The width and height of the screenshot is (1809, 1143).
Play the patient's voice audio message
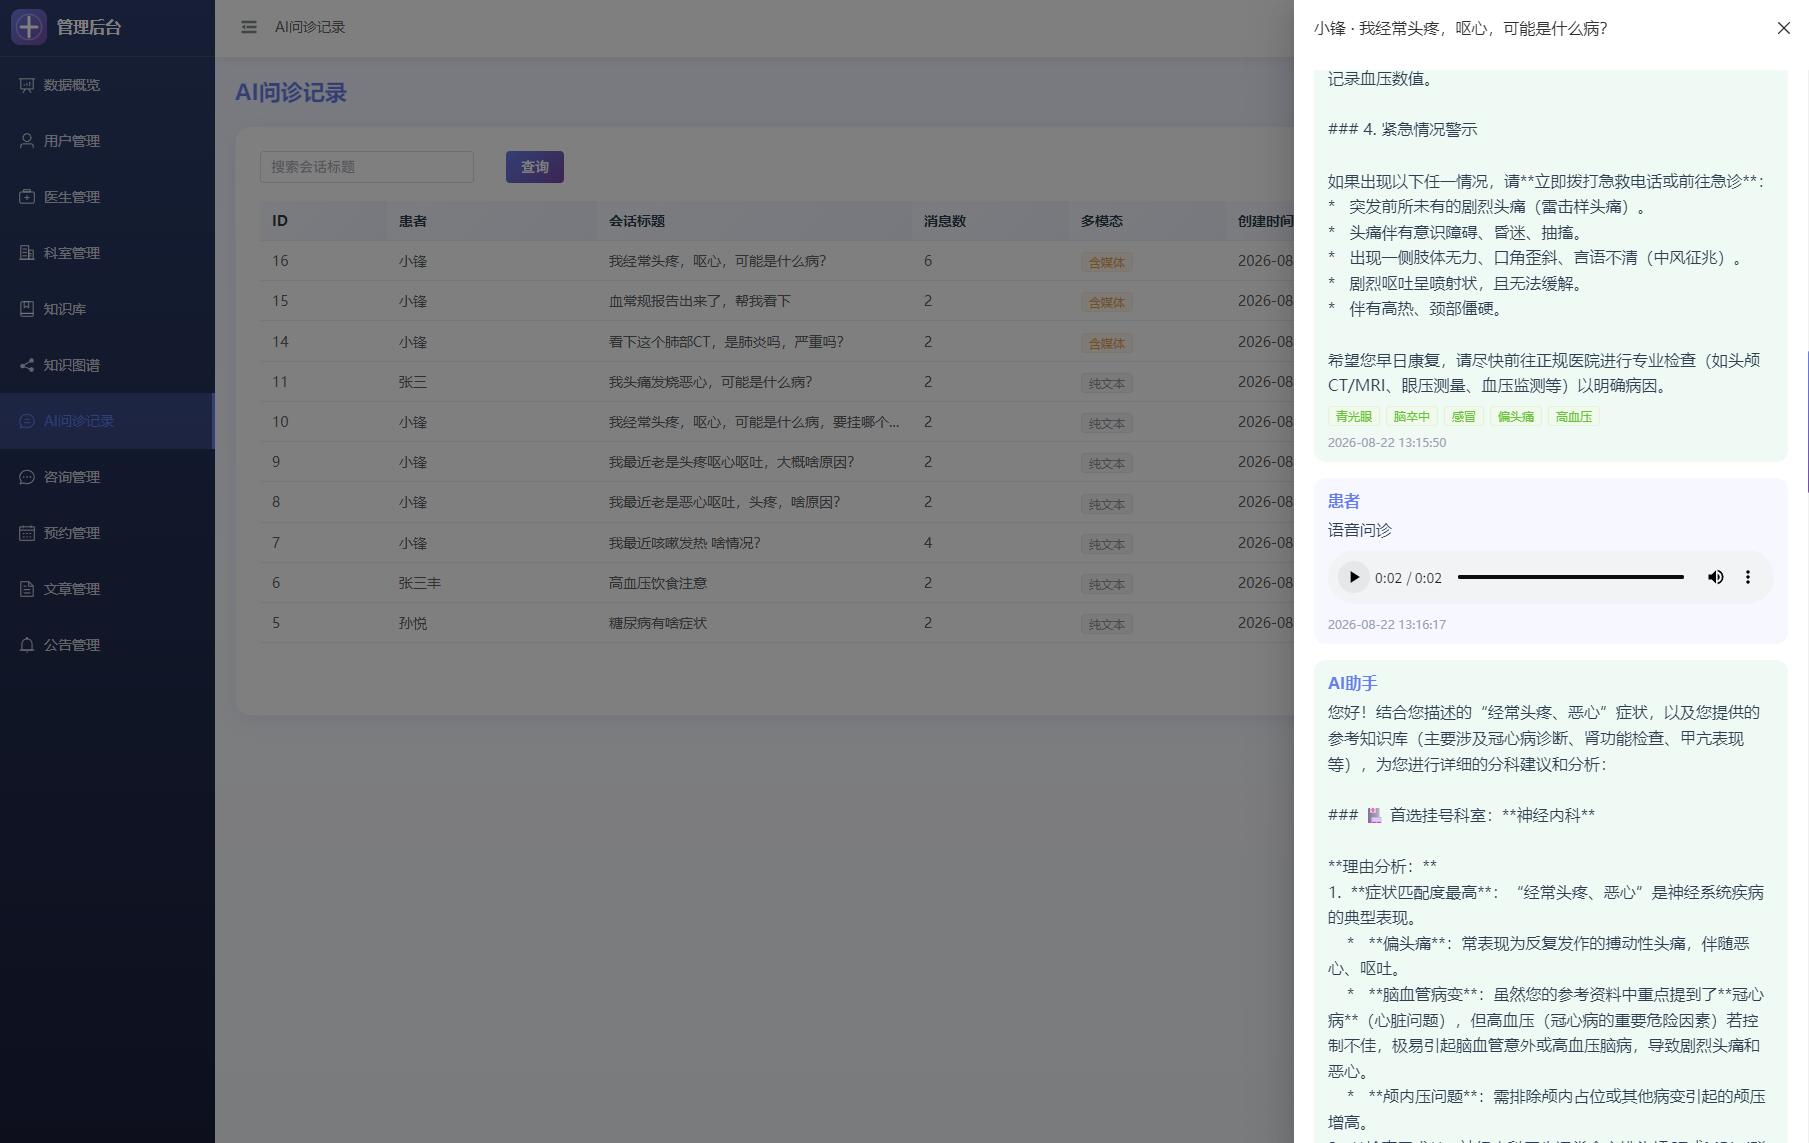coord(1353,577)
